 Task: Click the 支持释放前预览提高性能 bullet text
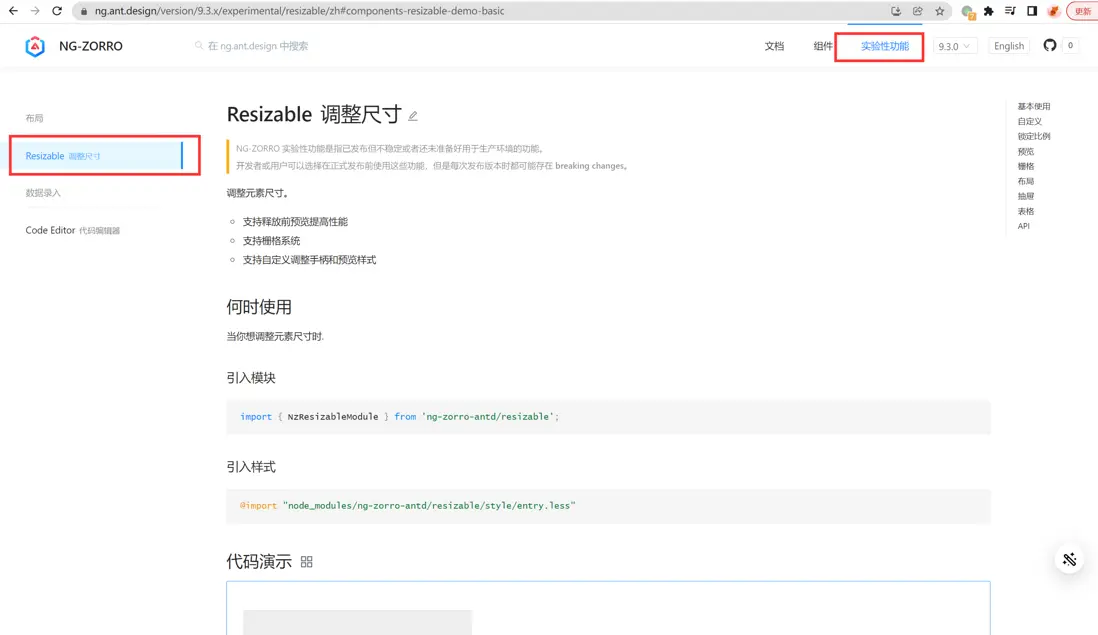[295, 222]
